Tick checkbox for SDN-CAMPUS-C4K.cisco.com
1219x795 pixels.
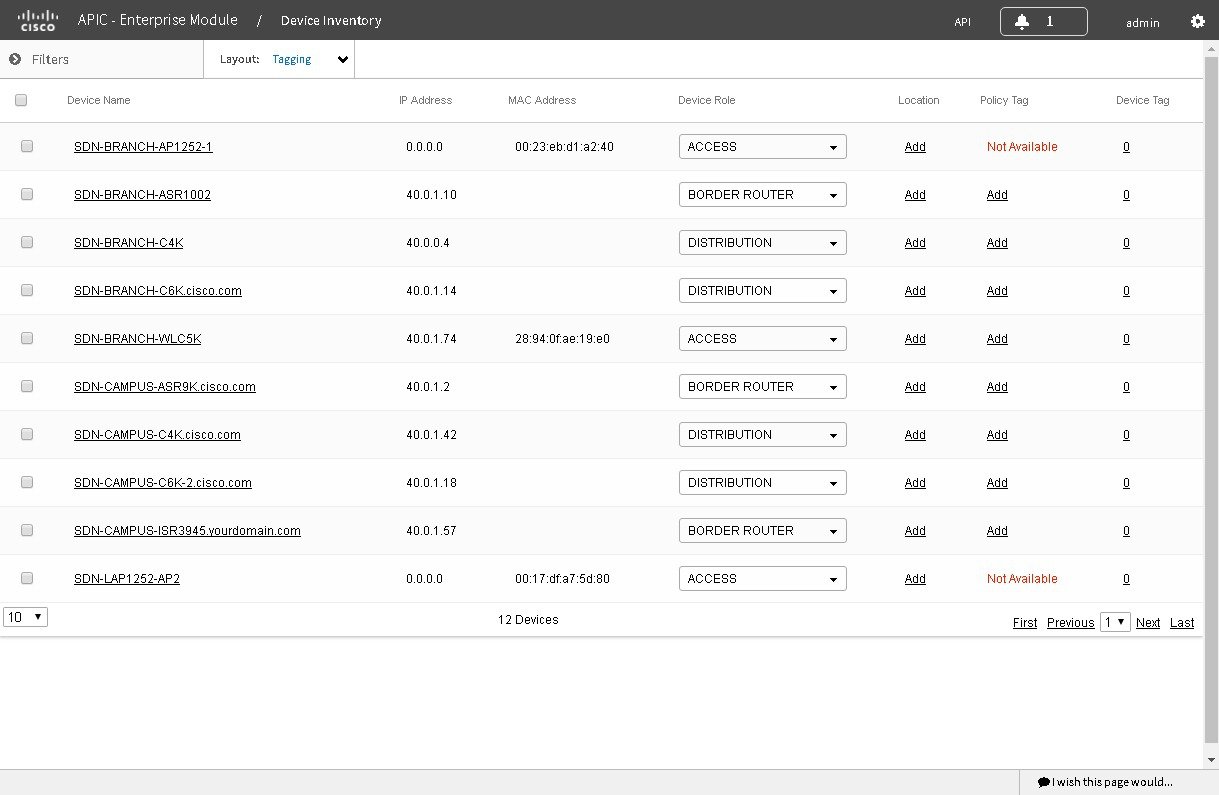[x=27, y=434]
